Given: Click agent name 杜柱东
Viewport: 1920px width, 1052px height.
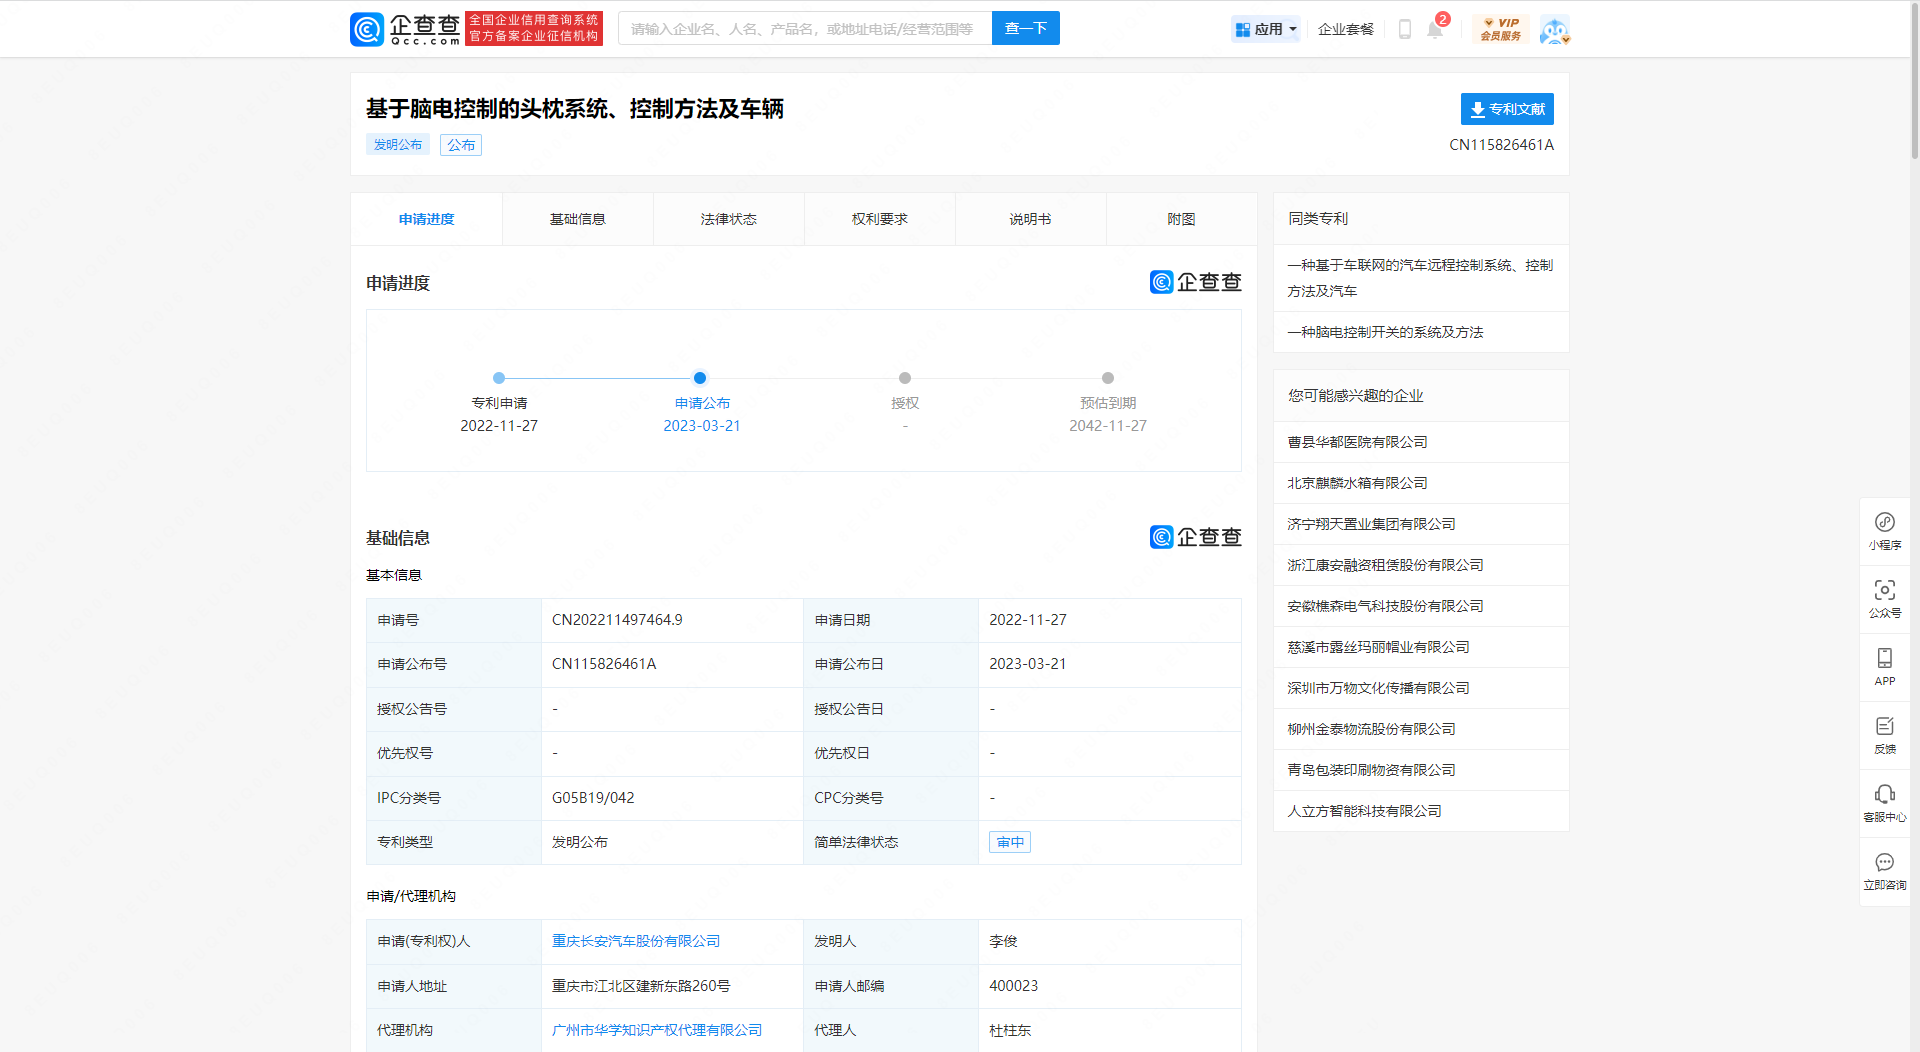Looking at the screenshot, I should point(1010,1030).
